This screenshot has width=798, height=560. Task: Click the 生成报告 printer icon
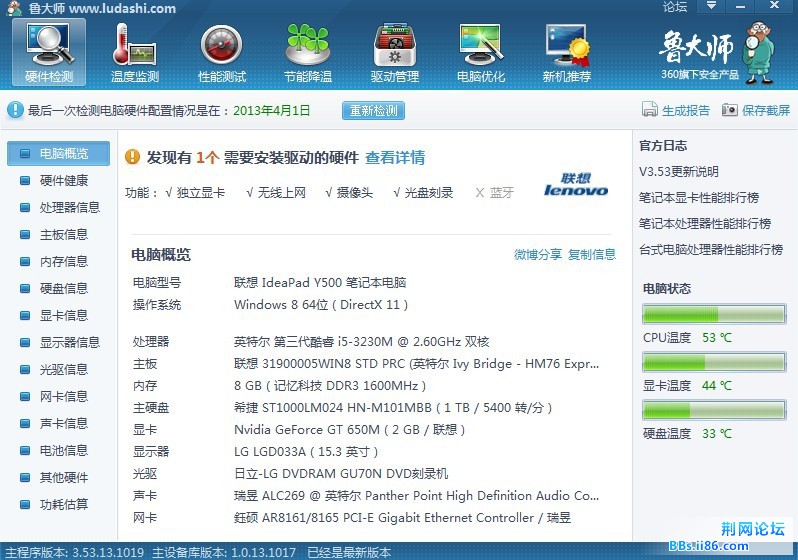pyautogui.click(x=649, y=109)
